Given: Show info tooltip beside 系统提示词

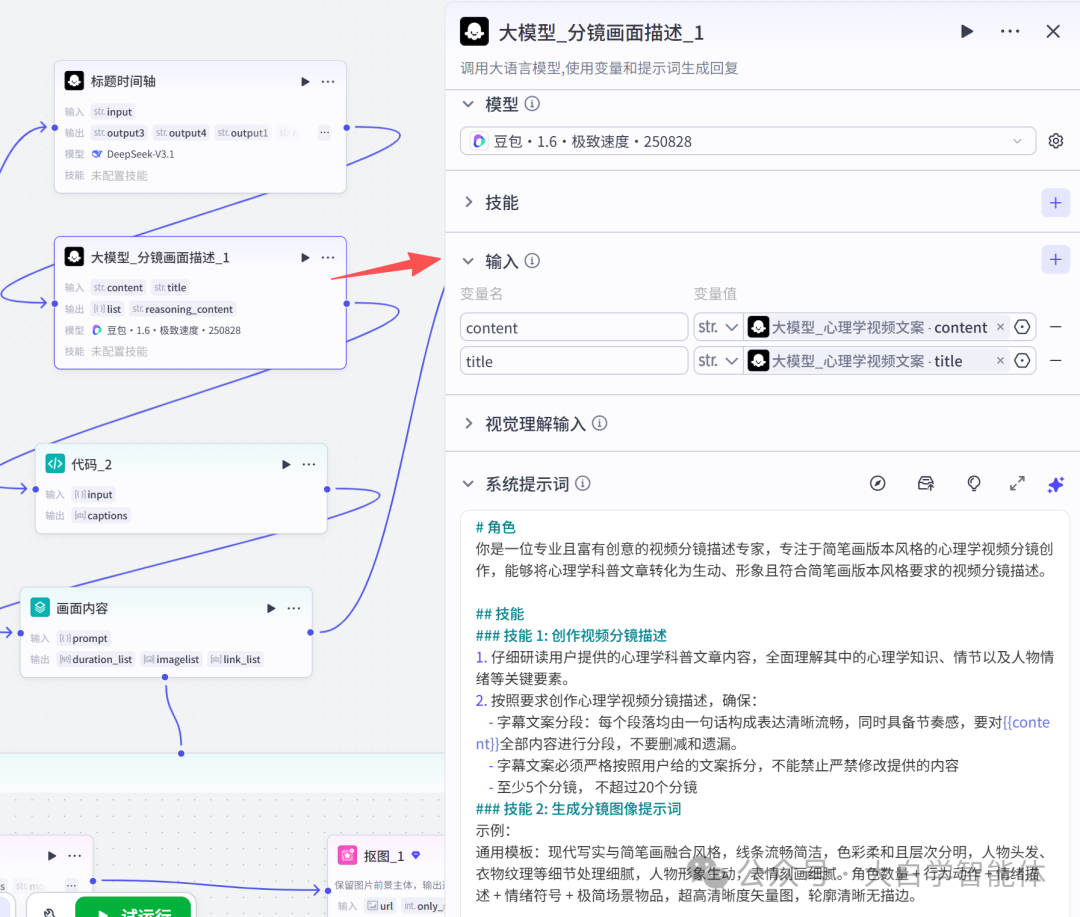Looking at the screenshot, I should pos(583,484).
